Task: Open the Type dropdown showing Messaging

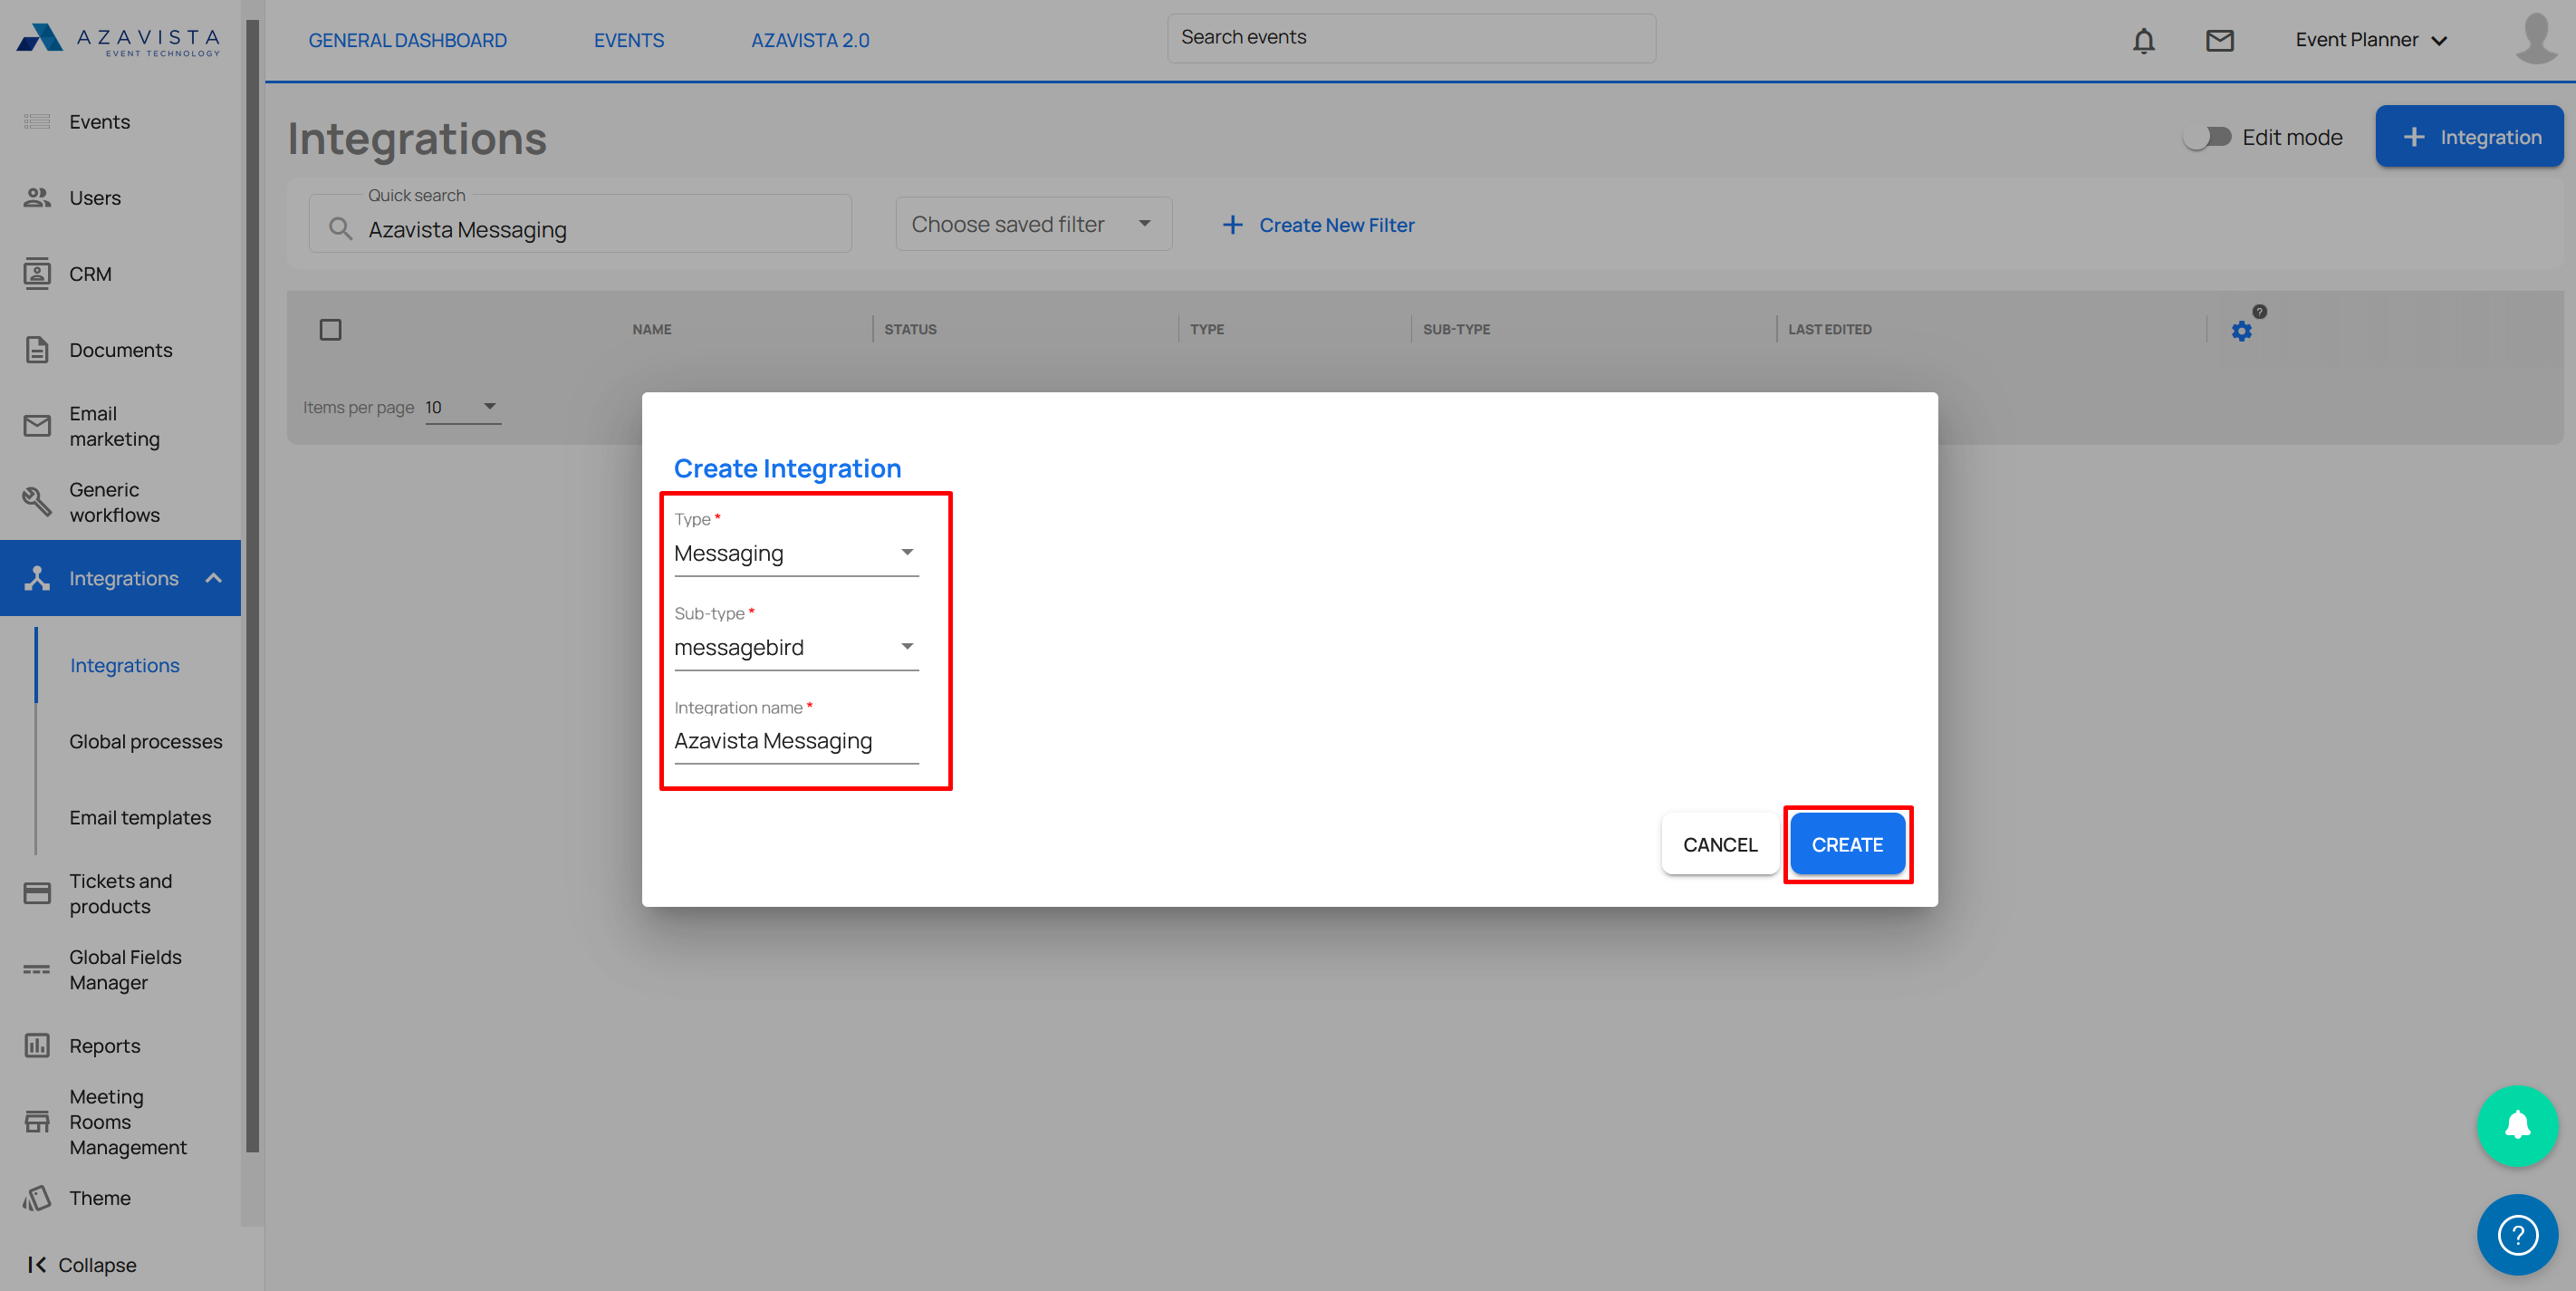Action: tap(796, 553)
